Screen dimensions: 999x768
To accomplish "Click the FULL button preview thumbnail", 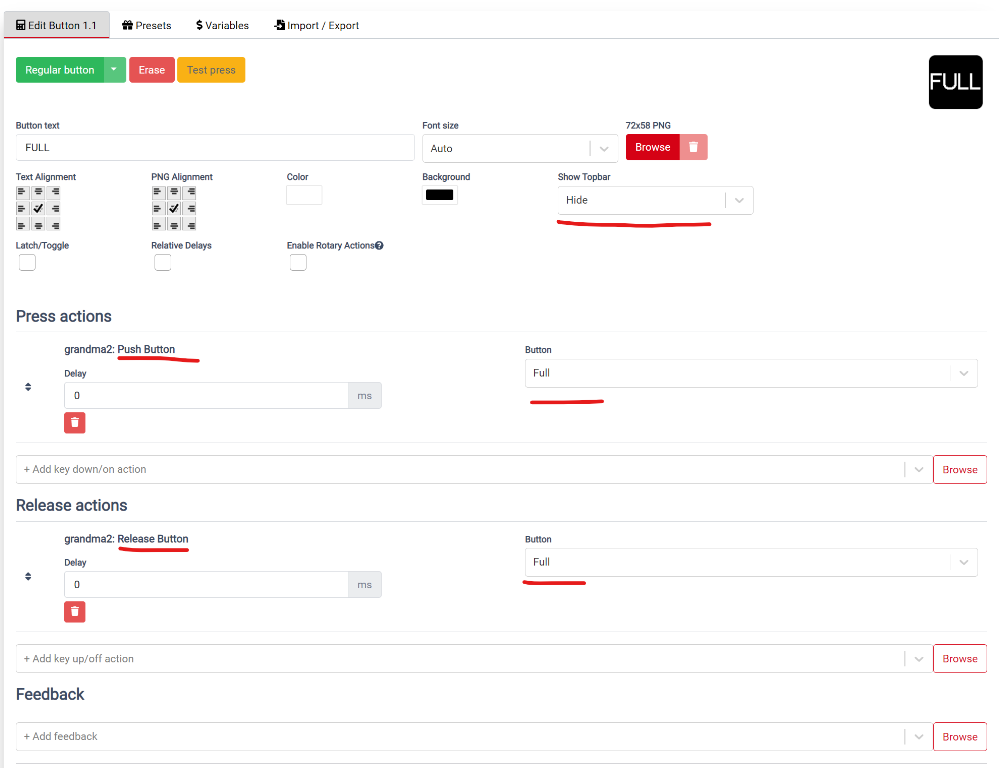I will (x=955, y=82).
